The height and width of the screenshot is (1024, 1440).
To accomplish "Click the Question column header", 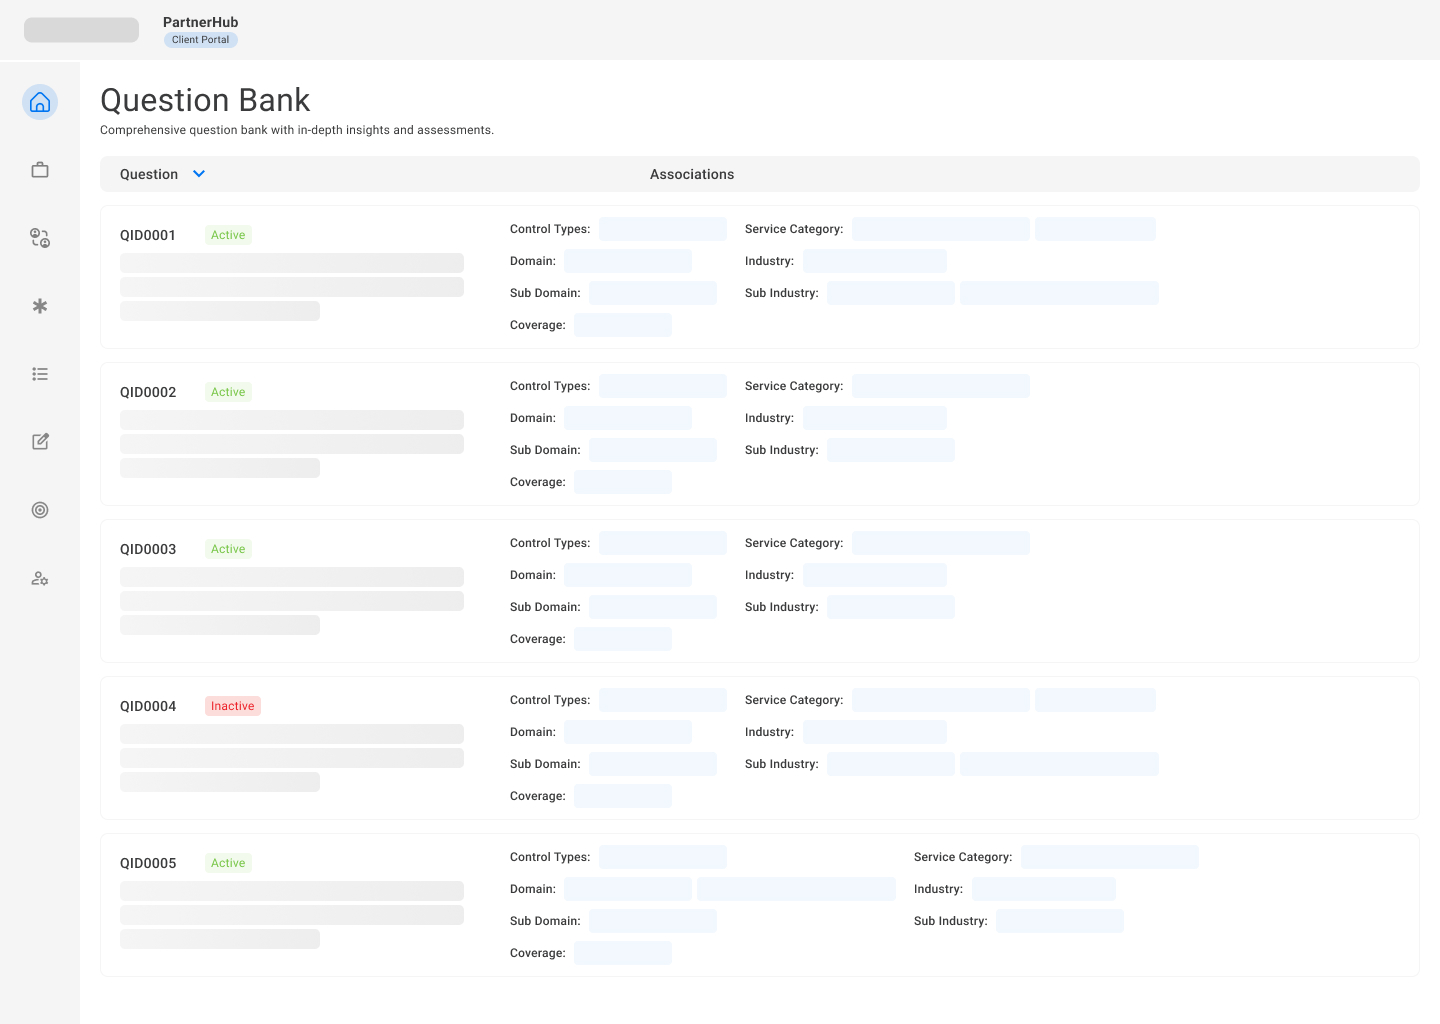I will point(149,174).
